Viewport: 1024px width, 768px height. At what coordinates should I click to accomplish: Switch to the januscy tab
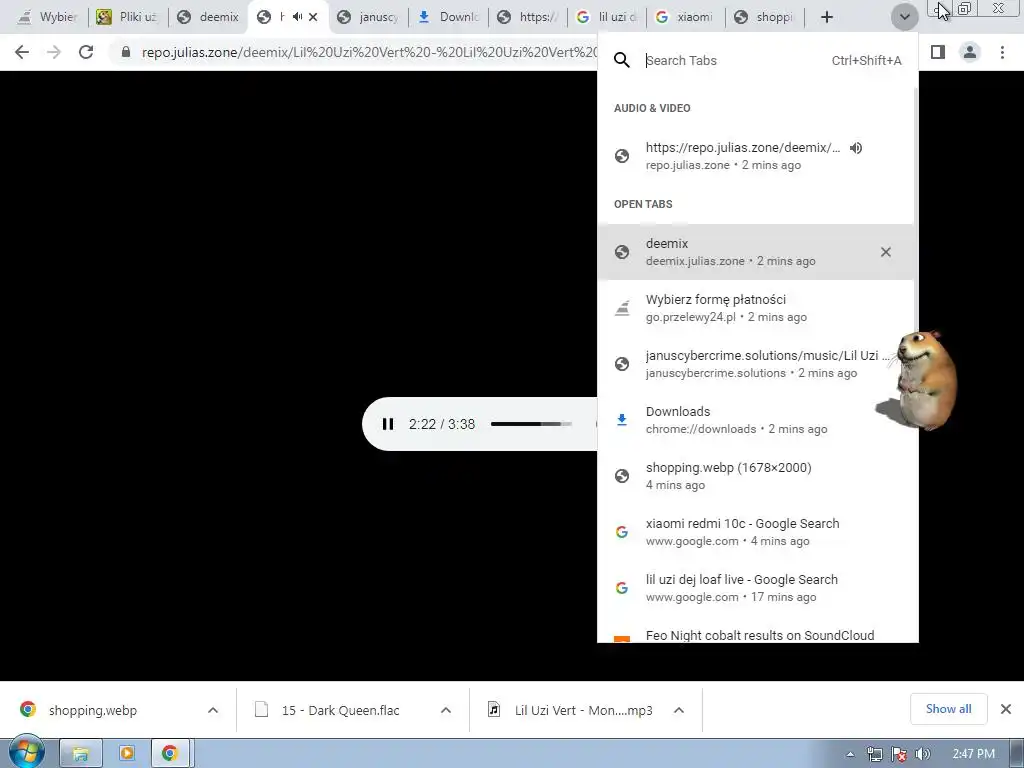tap(368, 17)
